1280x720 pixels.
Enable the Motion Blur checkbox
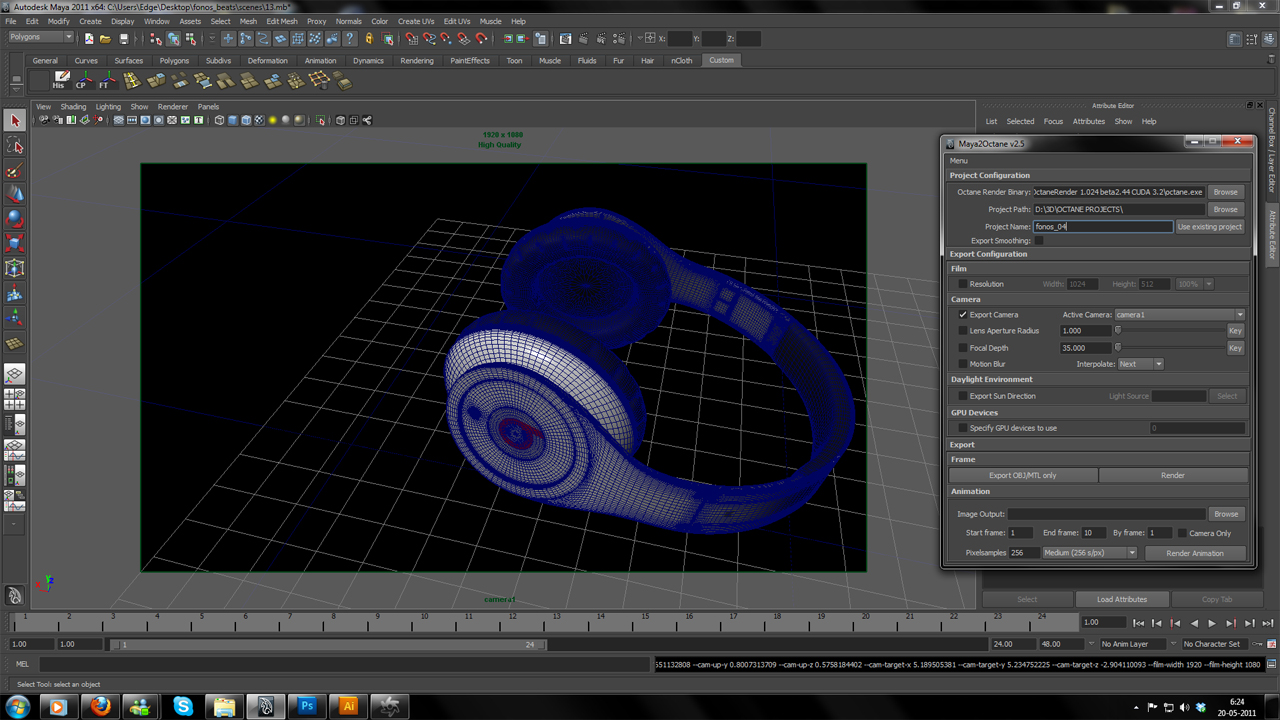(x=963, y=364)
